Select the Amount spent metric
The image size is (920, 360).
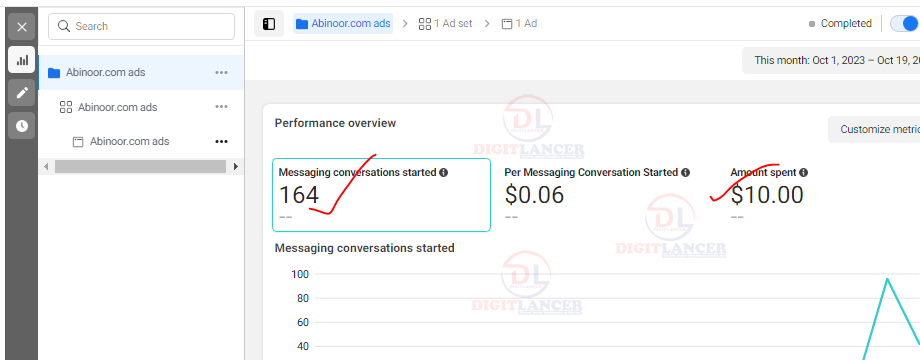point(769,195)
